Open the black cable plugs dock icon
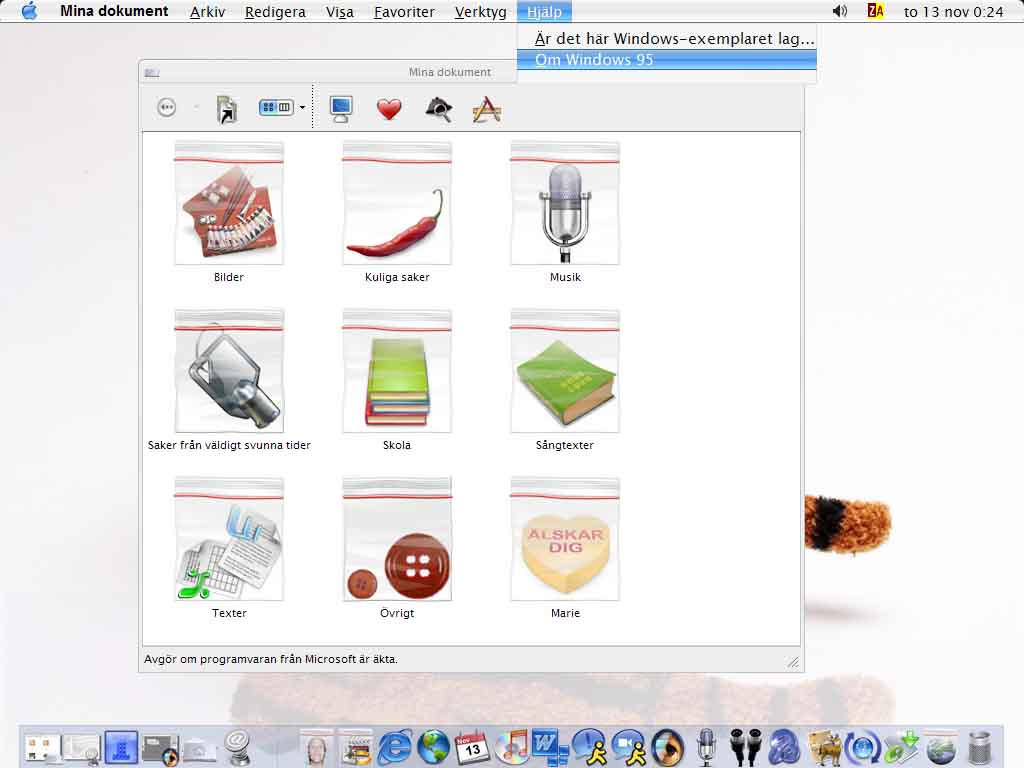This screenshot has width=1024, height=768. 745,747
